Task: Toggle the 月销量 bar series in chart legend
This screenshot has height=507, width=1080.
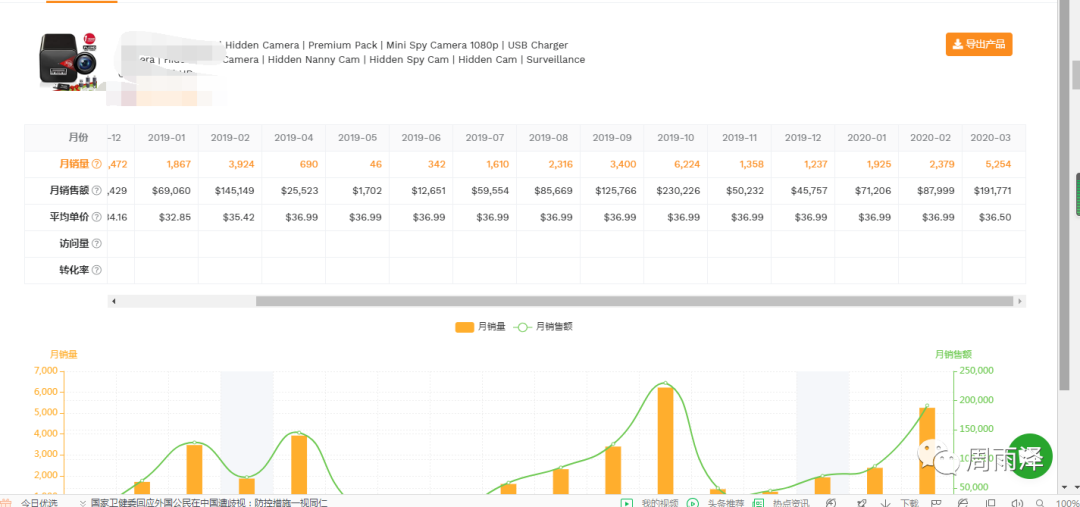Action: pyautogui.click(x=480, y=326)
